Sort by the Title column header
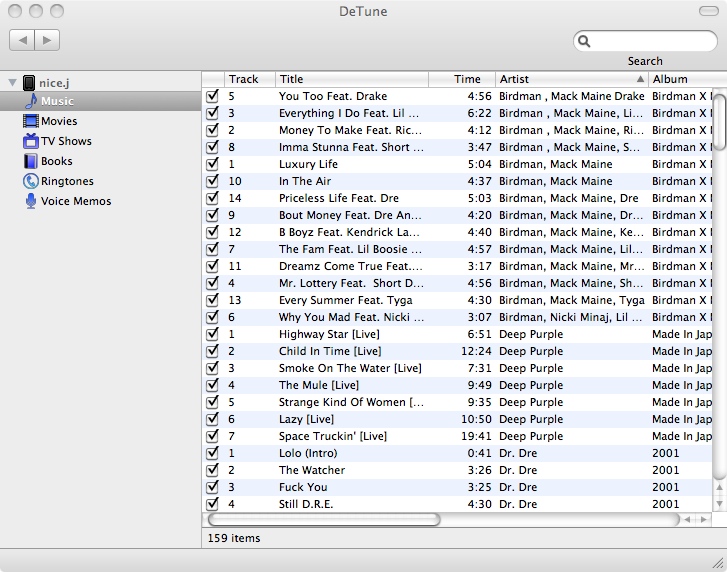The height and width of the screenshot is (572, 727). pos(352,79)
